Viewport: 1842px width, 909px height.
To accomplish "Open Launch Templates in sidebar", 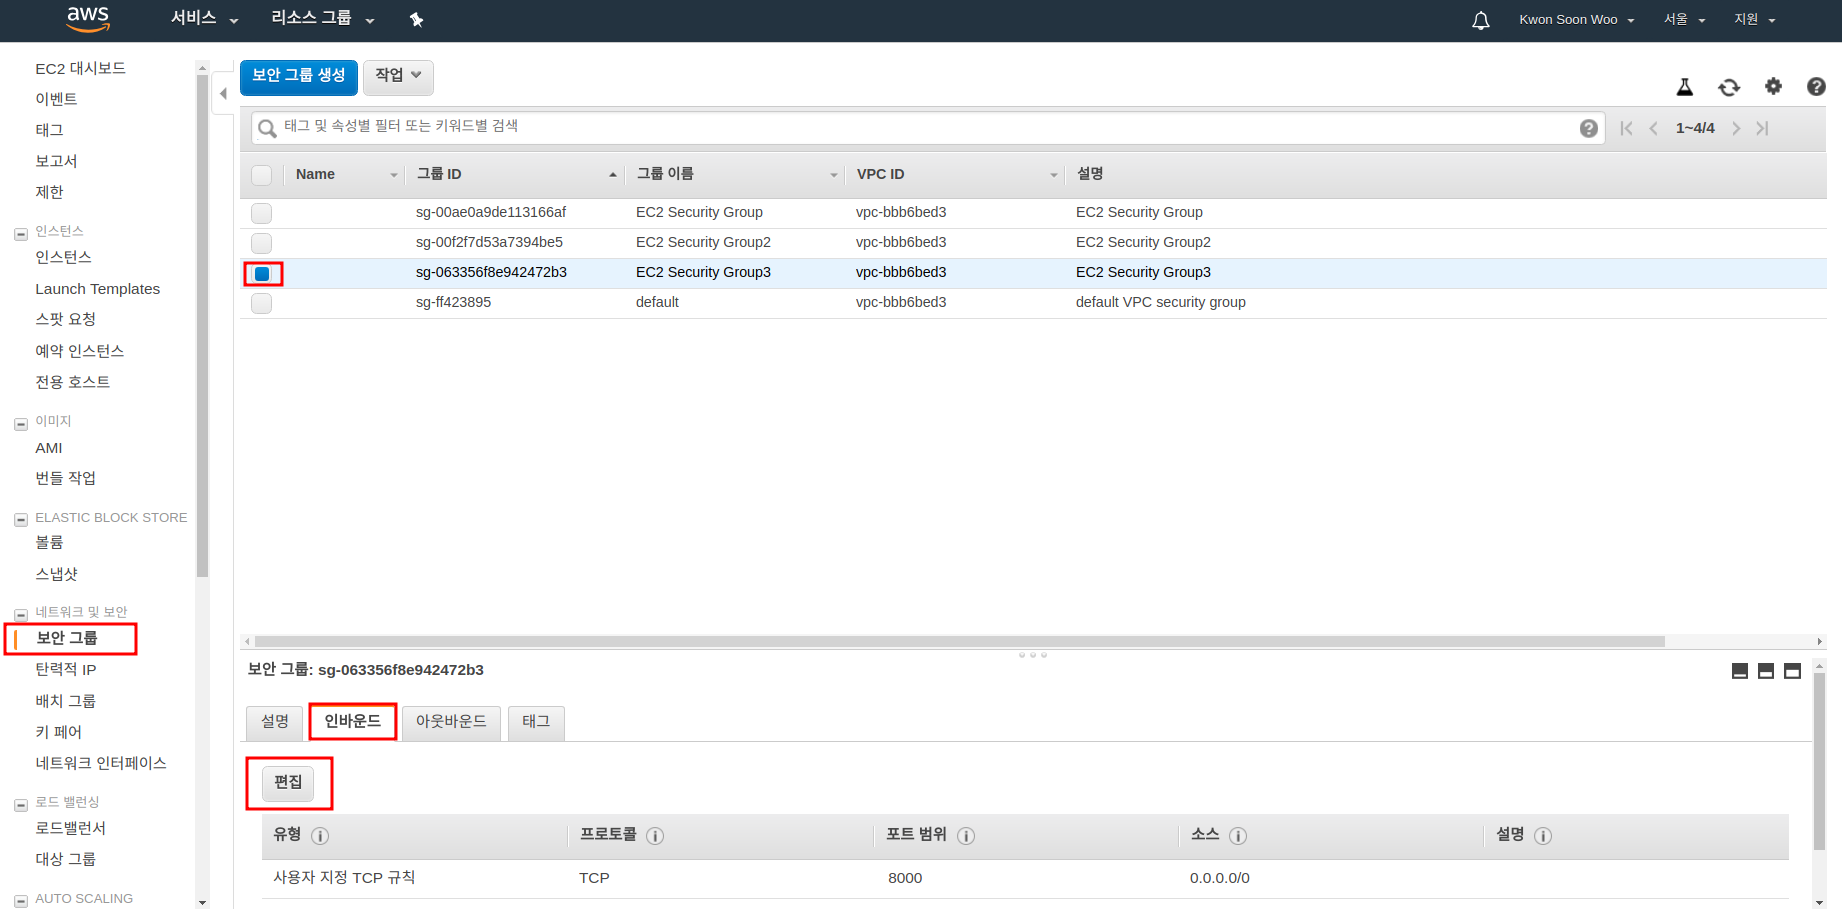I will click(x=97, y=289).
